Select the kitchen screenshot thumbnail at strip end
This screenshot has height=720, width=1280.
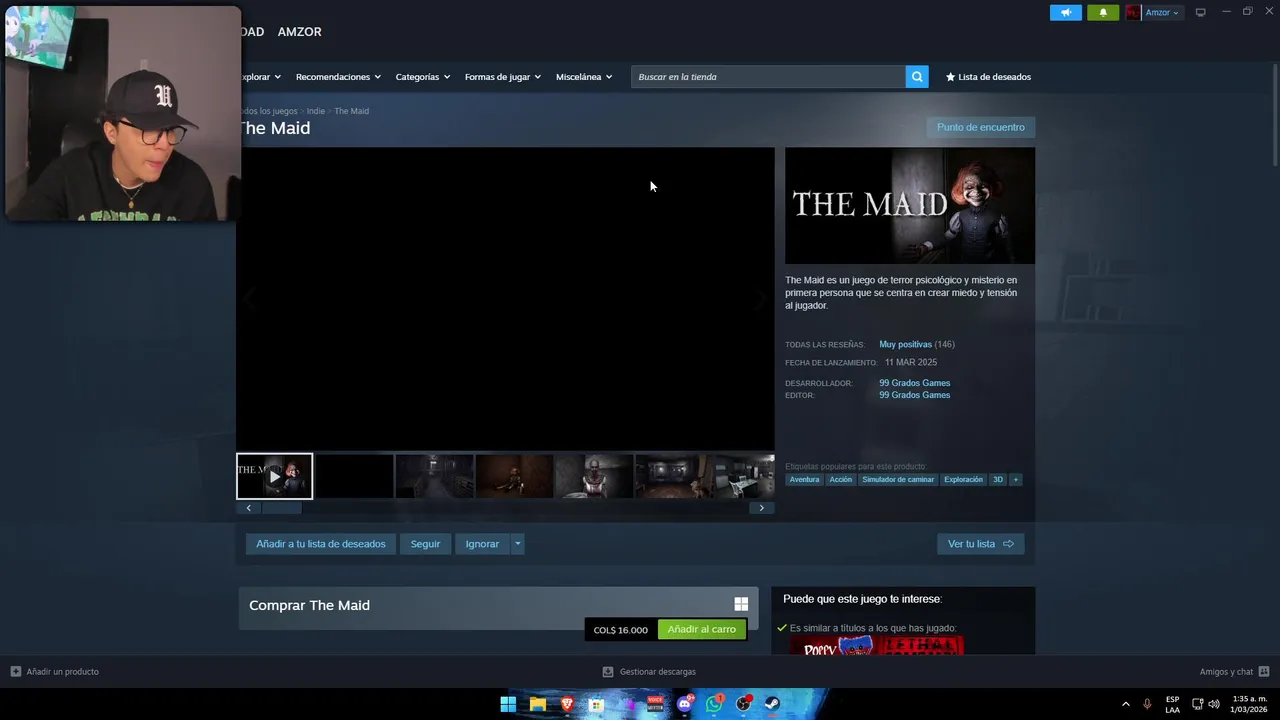[745, 476]
